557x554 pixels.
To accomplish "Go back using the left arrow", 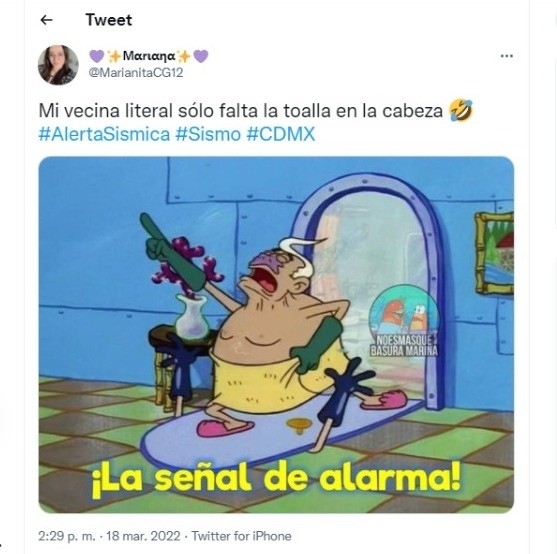I will [x=47, y=20].
